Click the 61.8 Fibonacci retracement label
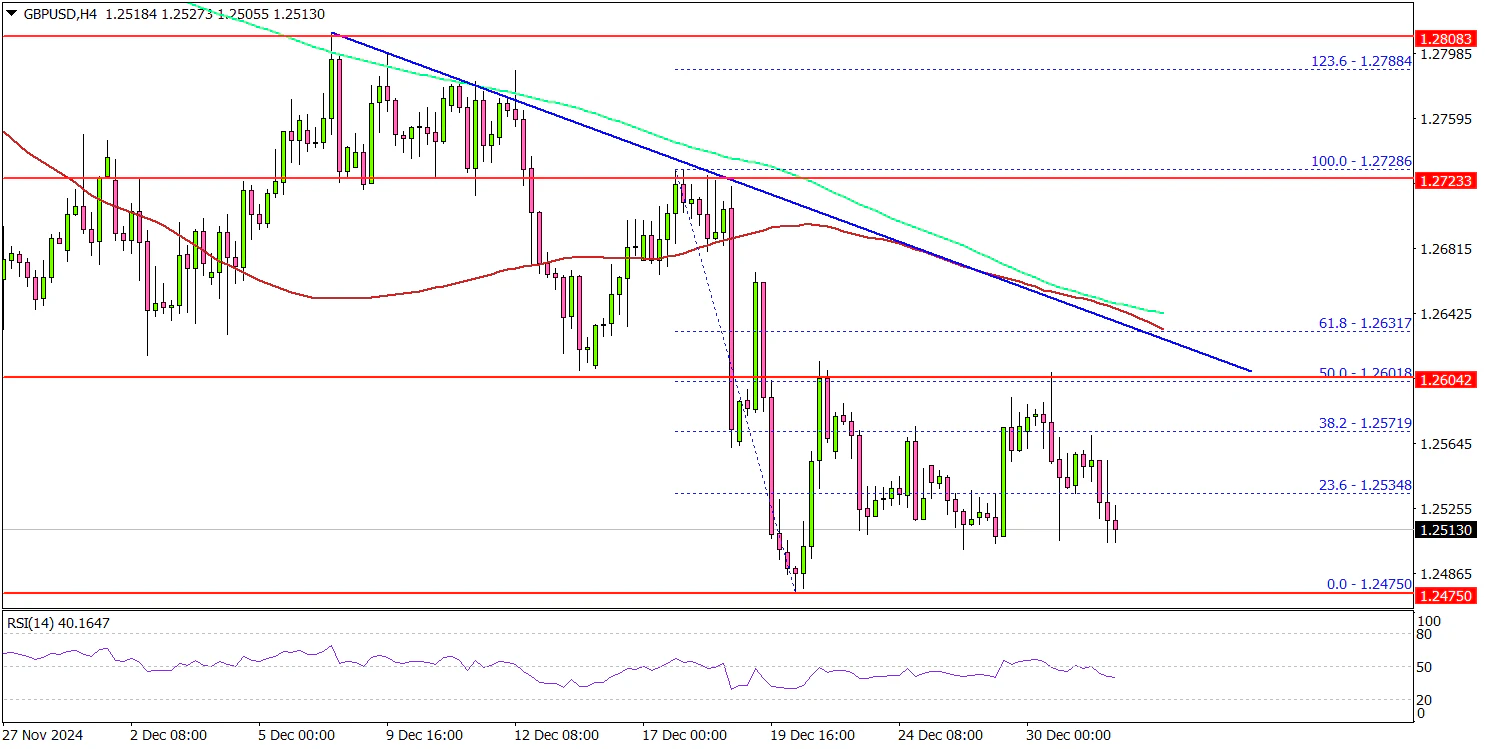The width and height of the screenshot is (1485, 749). 1364,323
